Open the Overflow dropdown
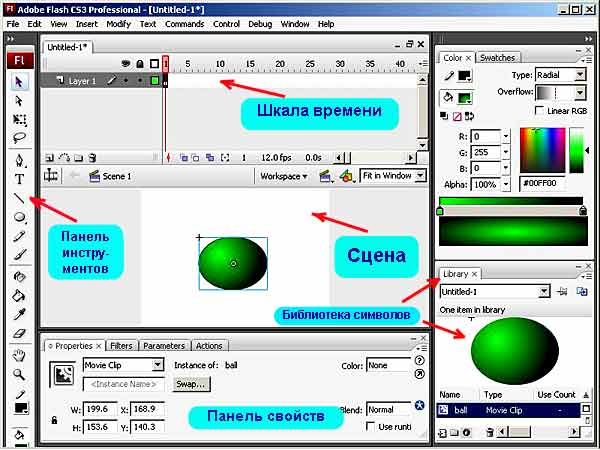The image size is (600, 450). pos(560,92)
